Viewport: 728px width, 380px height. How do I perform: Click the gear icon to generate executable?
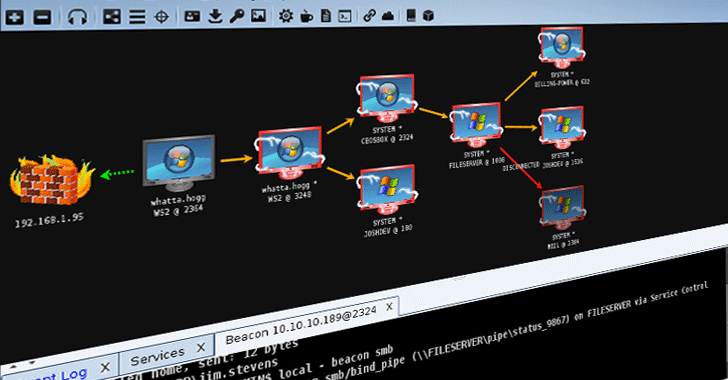click(286, 16)
